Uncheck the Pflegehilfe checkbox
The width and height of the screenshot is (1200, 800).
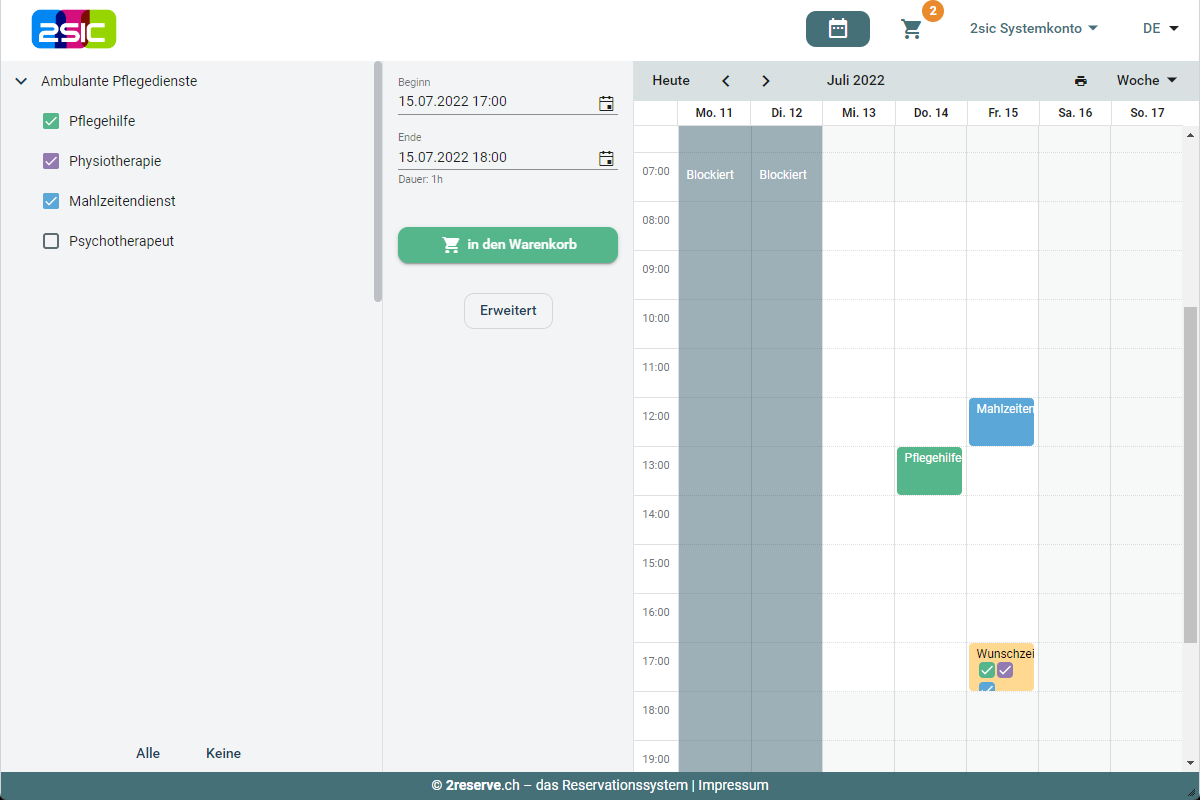[51, 121]
